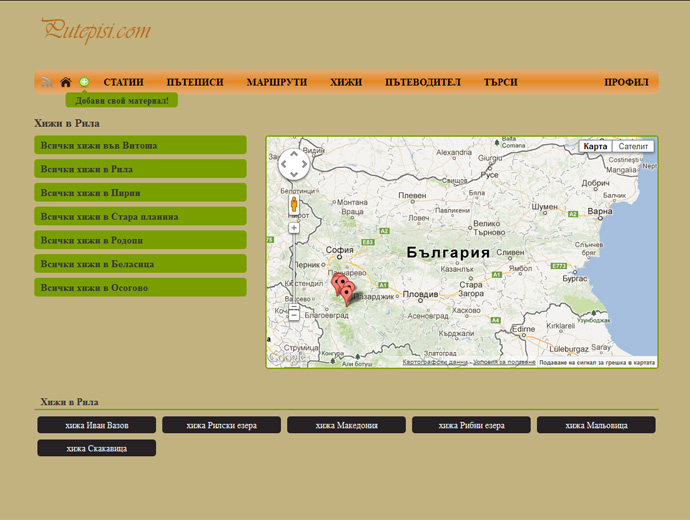This screenshot has height=520, width=690.
Task: Open the ПРОФИЛ menu
Action: click(626, 82)
